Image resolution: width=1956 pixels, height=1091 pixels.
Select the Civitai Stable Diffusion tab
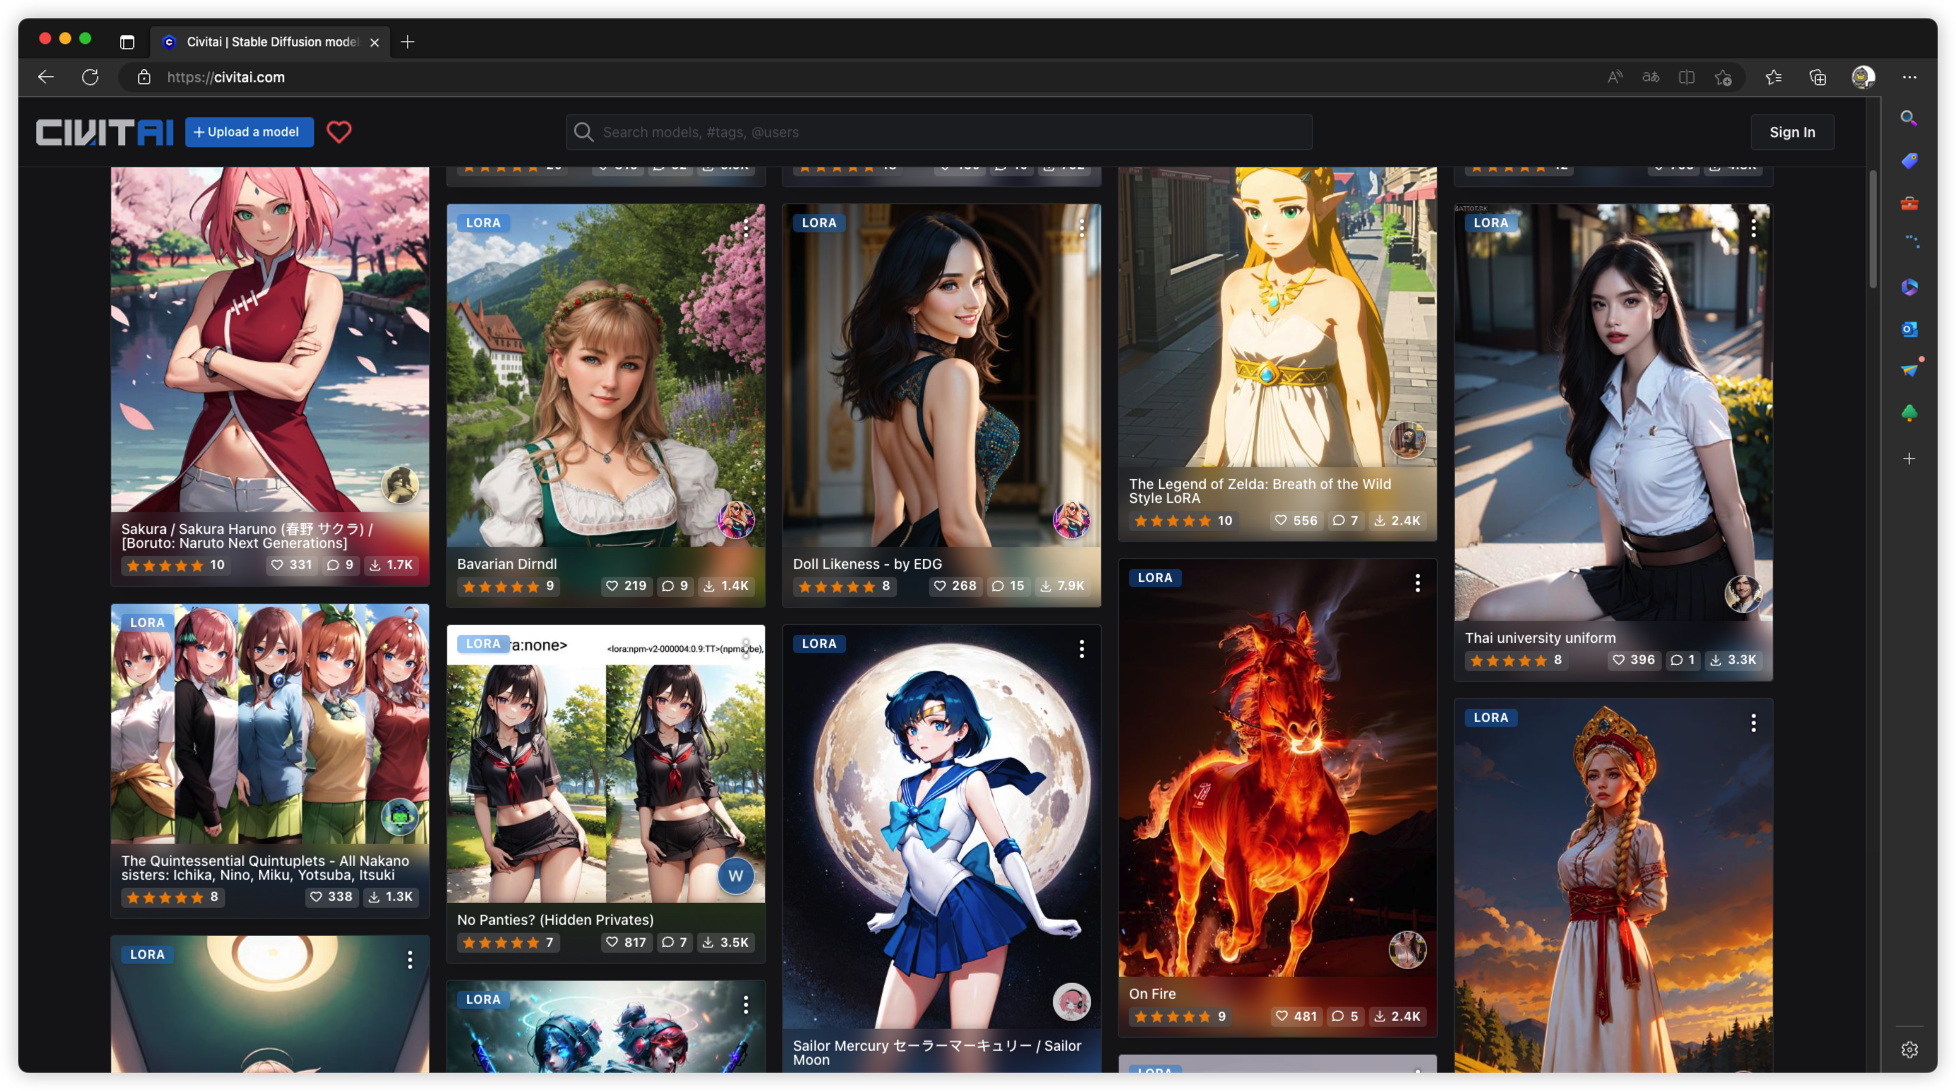271,42
